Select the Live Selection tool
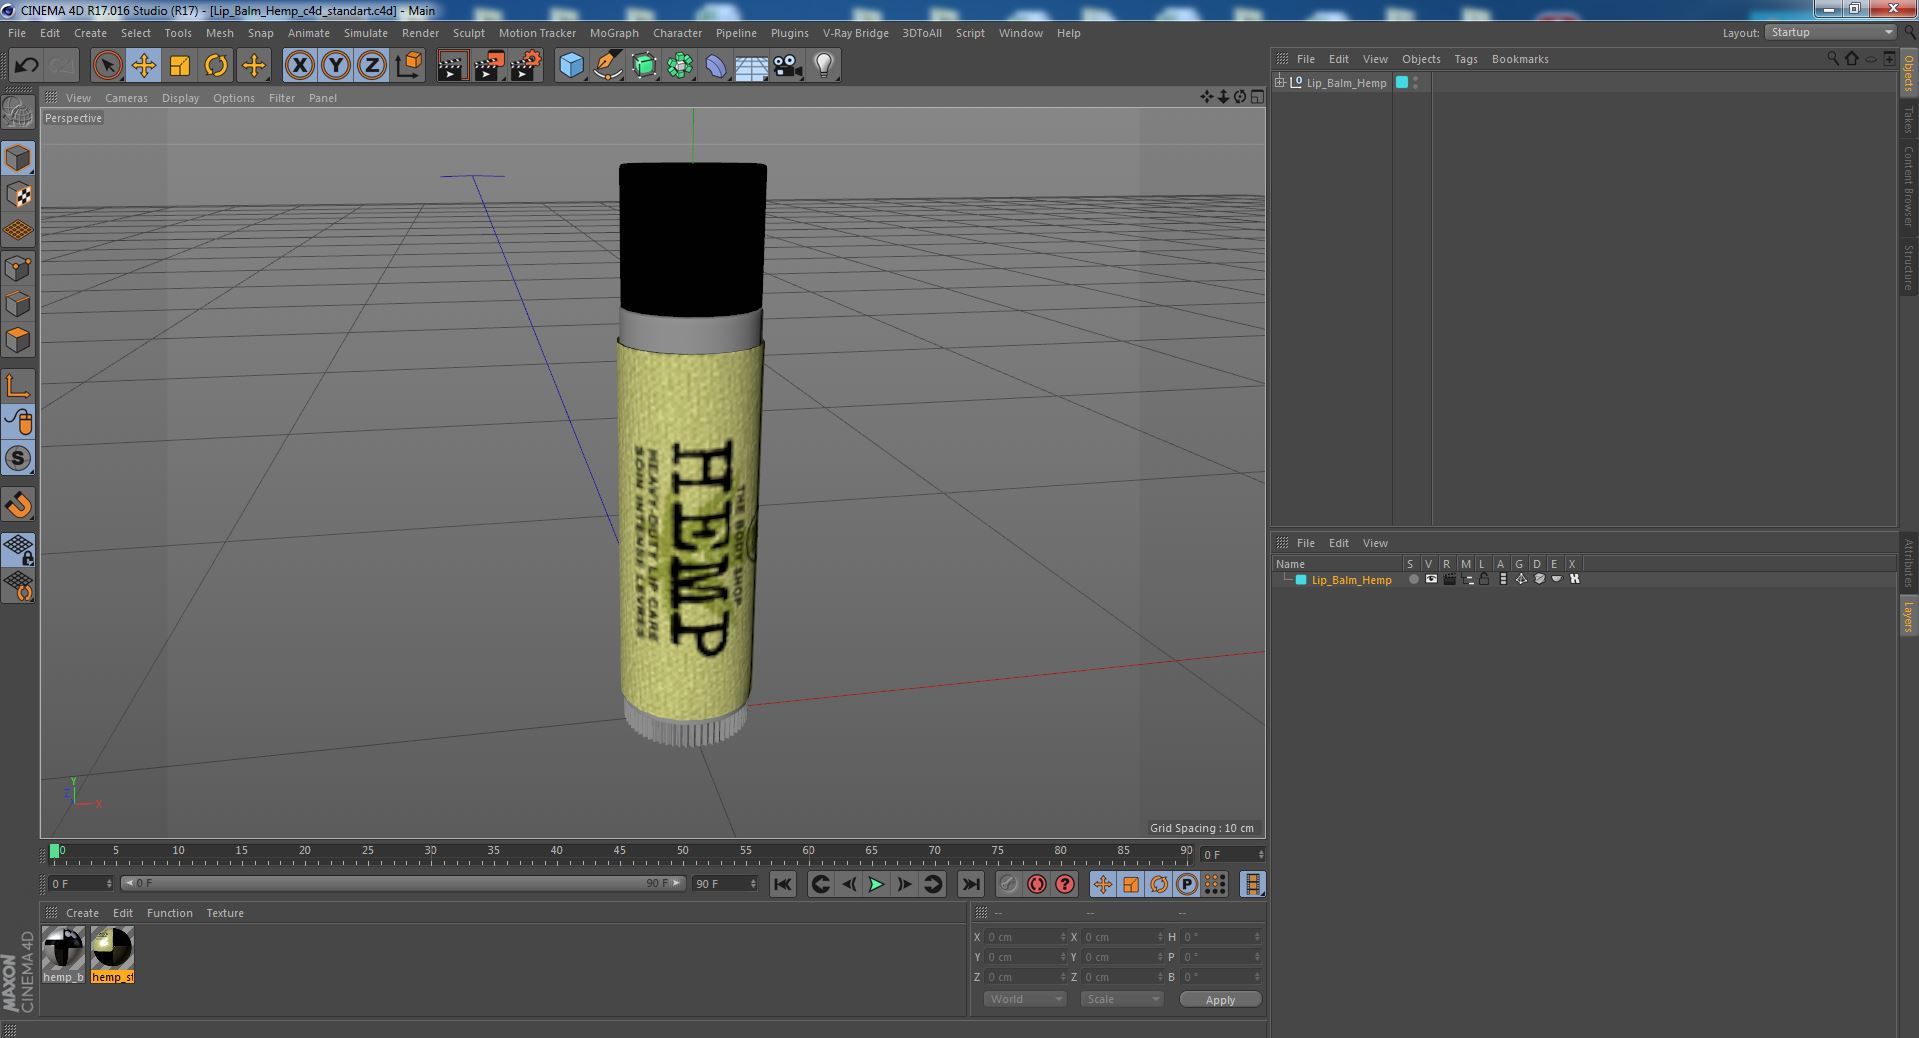Viewport: 1919px width, 1038px height. point(107,66)
